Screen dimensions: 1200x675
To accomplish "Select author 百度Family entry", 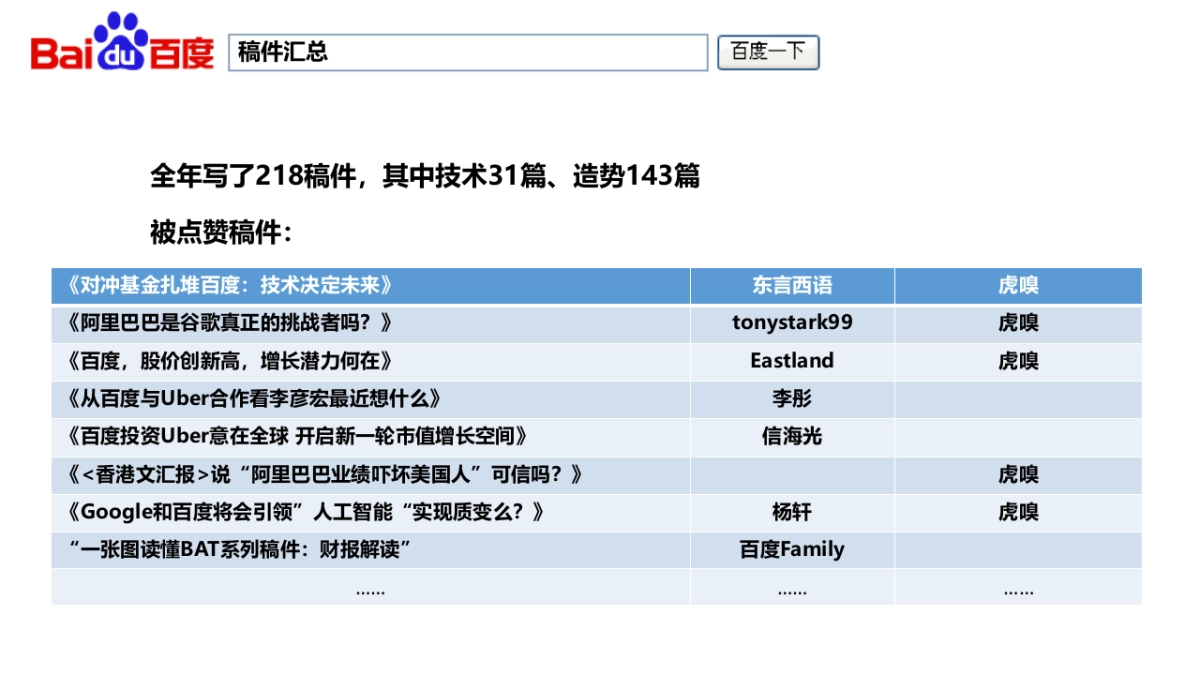I will [x=791, y=549].
